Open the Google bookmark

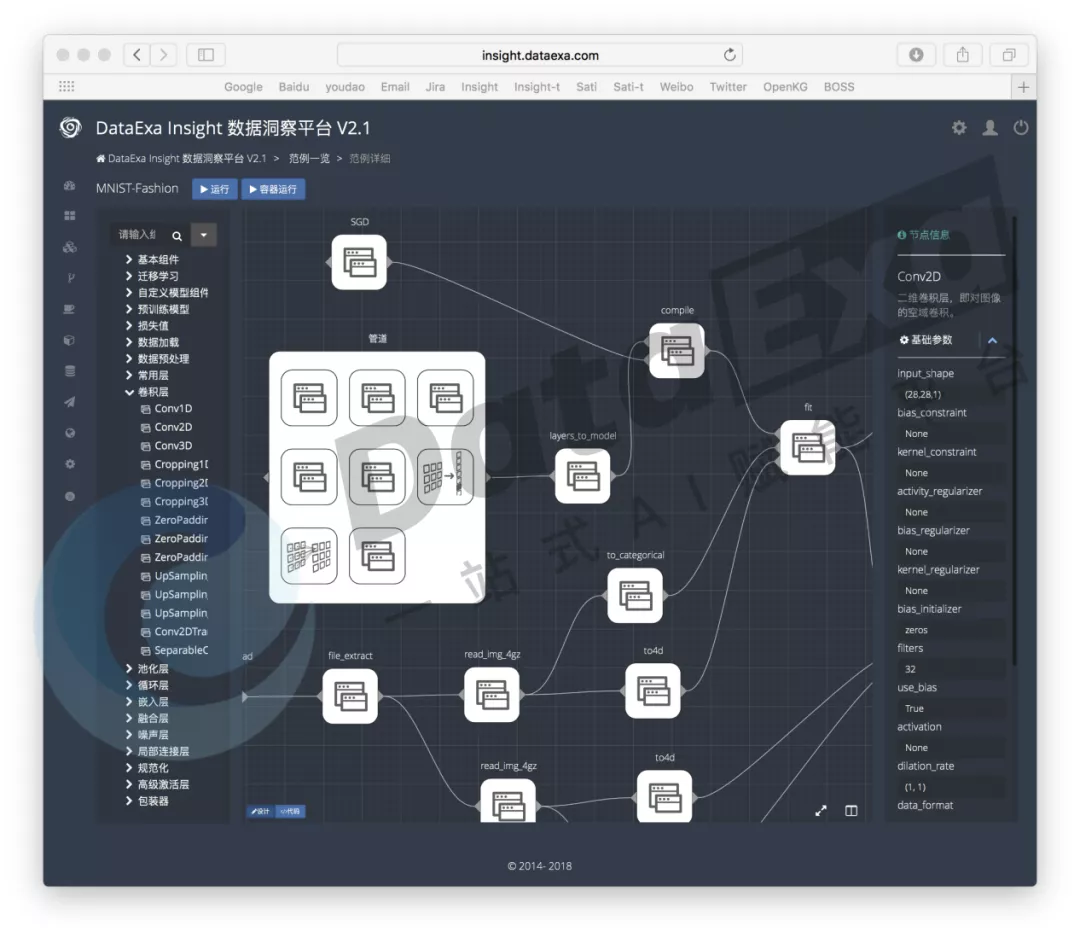click(x=243, y=87)
